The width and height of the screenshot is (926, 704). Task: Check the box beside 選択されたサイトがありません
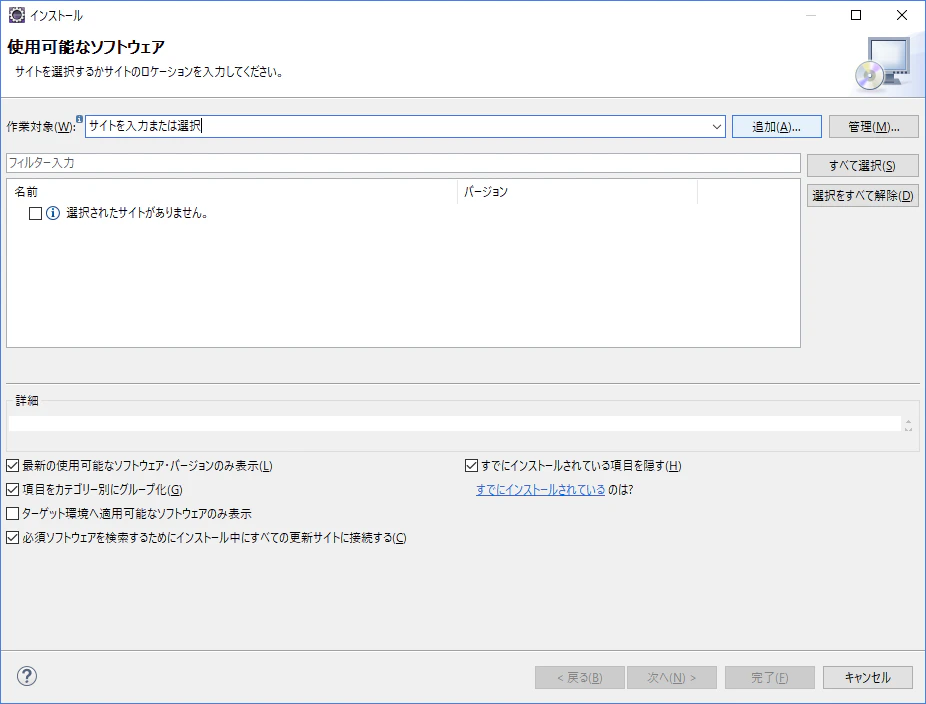35,213
